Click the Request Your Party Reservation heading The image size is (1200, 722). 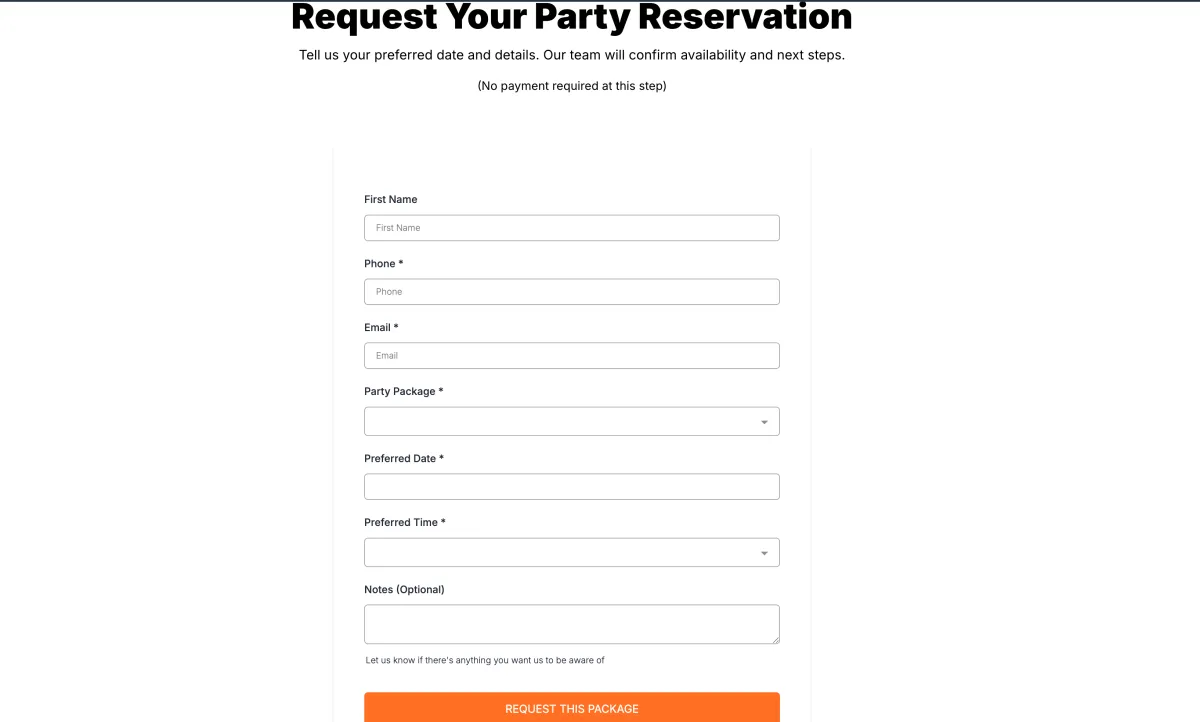pos(571,17)
